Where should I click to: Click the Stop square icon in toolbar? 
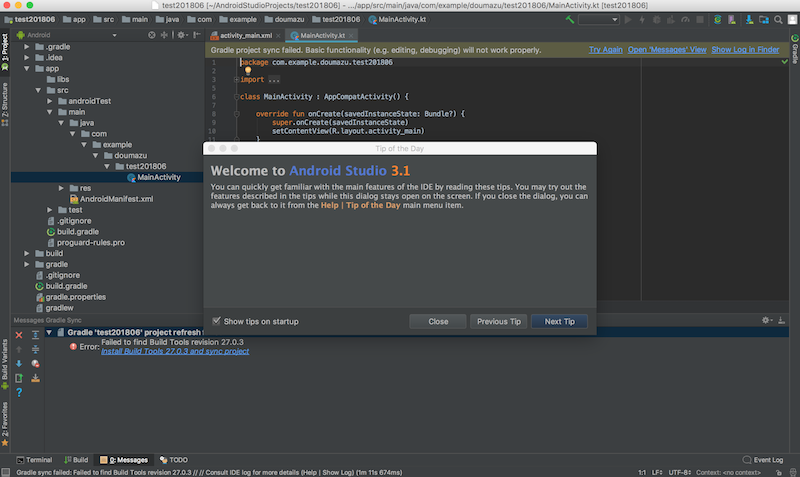700,19
